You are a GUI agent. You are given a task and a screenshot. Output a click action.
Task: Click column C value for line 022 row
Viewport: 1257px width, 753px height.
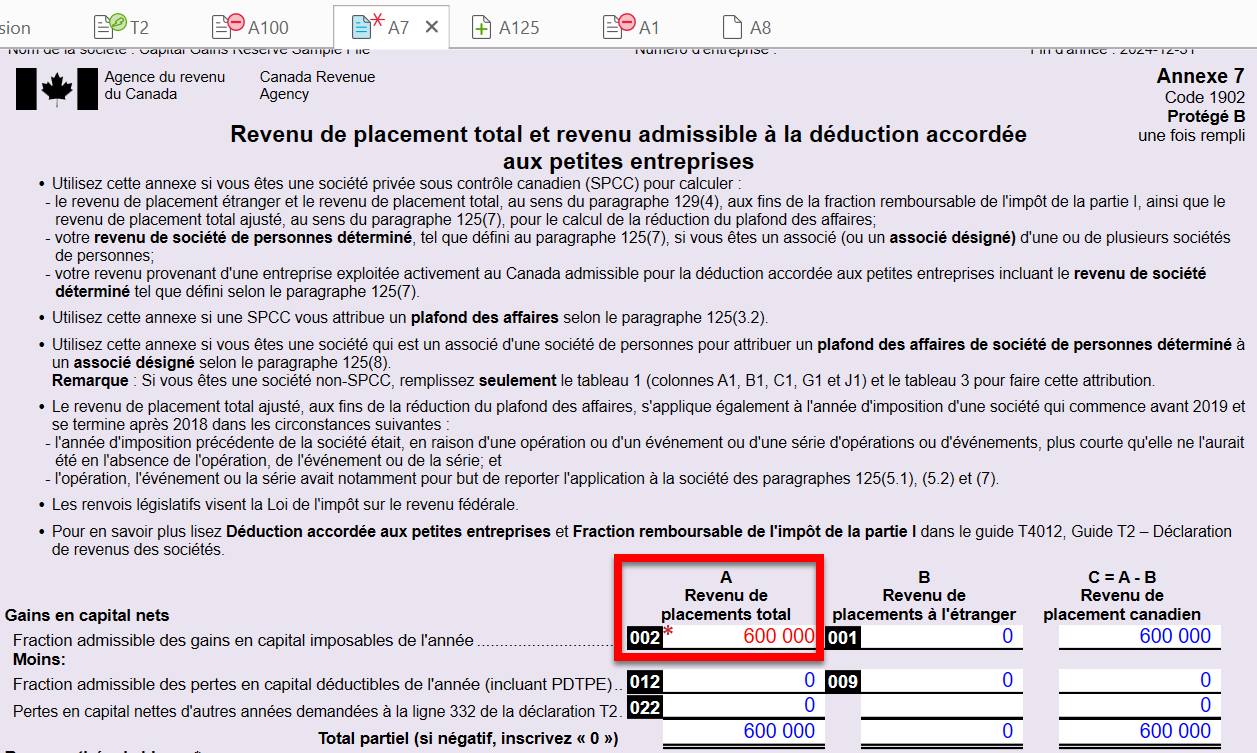tap(1140, 707)
